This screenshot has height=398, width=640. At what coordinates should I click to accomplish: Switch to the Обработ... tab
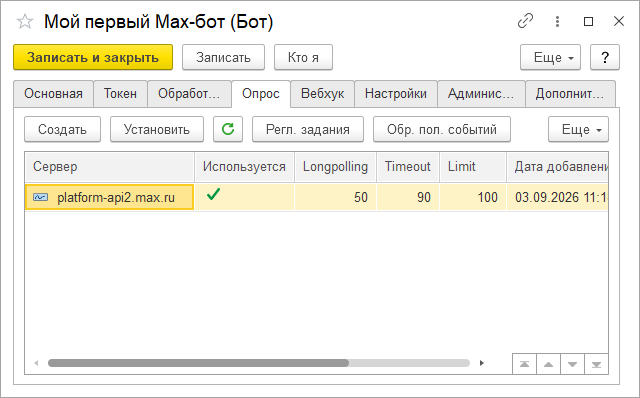pyautogui.click(x=189, y=94)
